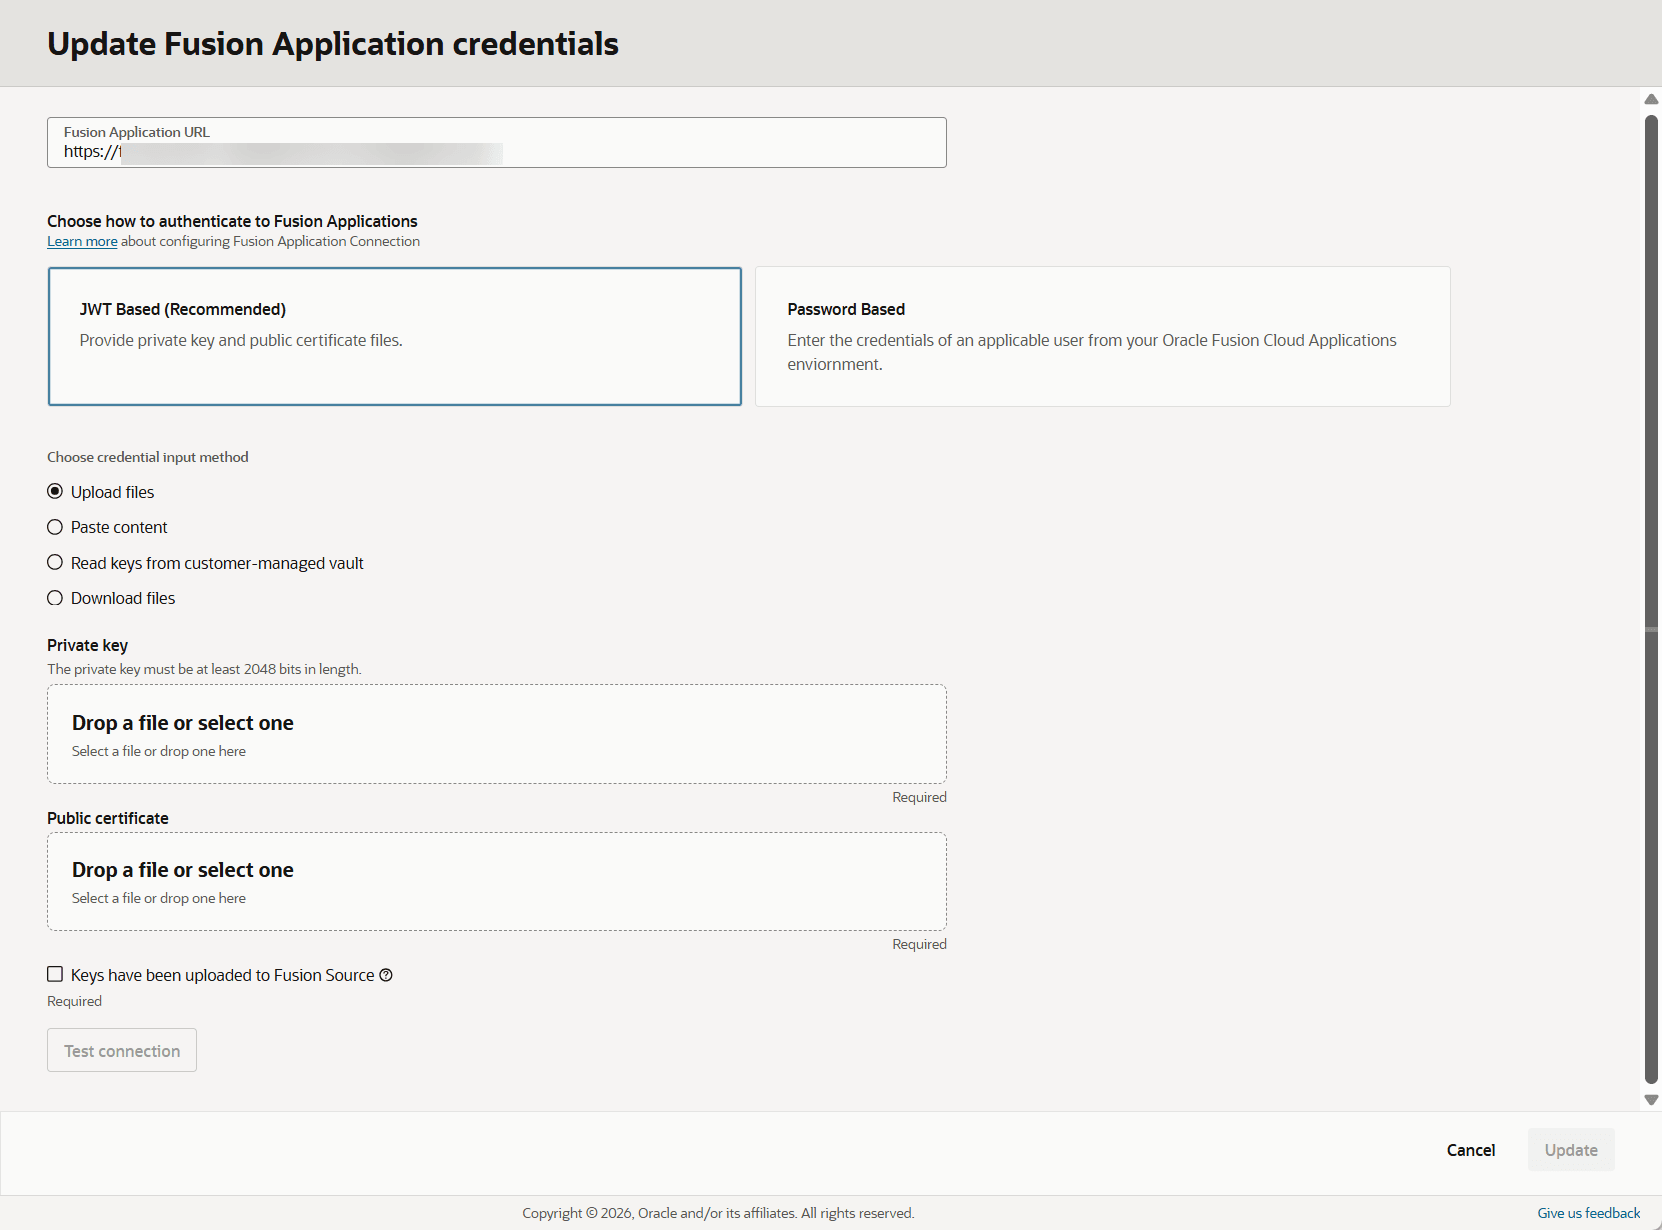Choose Password Based authentication card

pos(1102,336)
